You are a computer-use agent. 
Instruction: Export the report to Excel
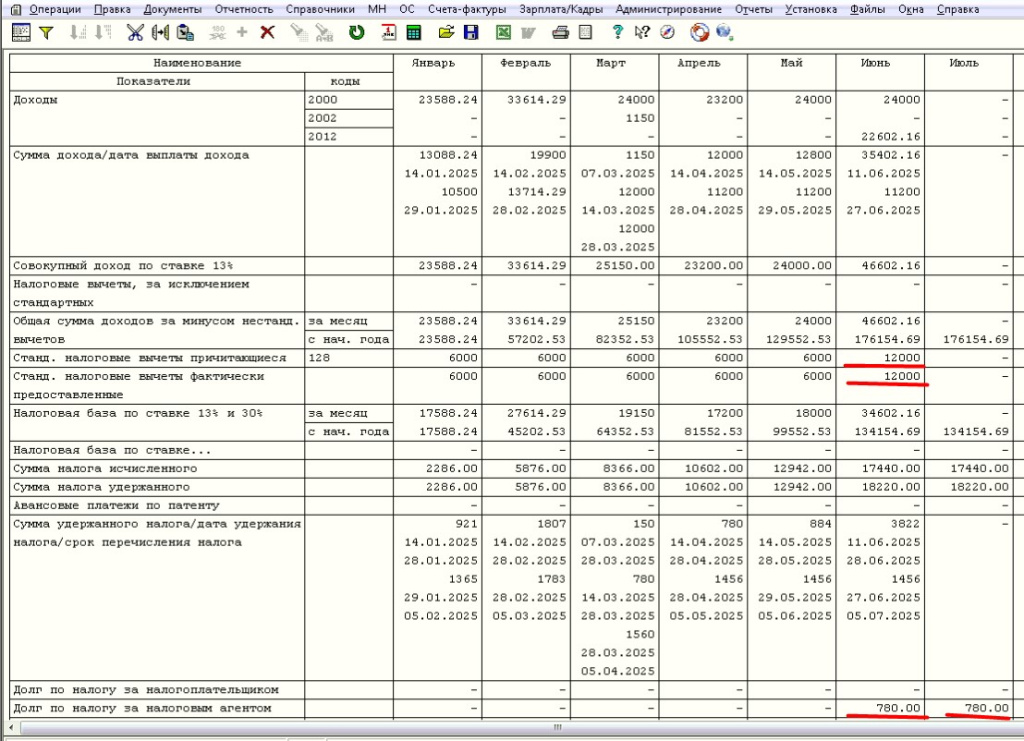[x=503, y=33]
